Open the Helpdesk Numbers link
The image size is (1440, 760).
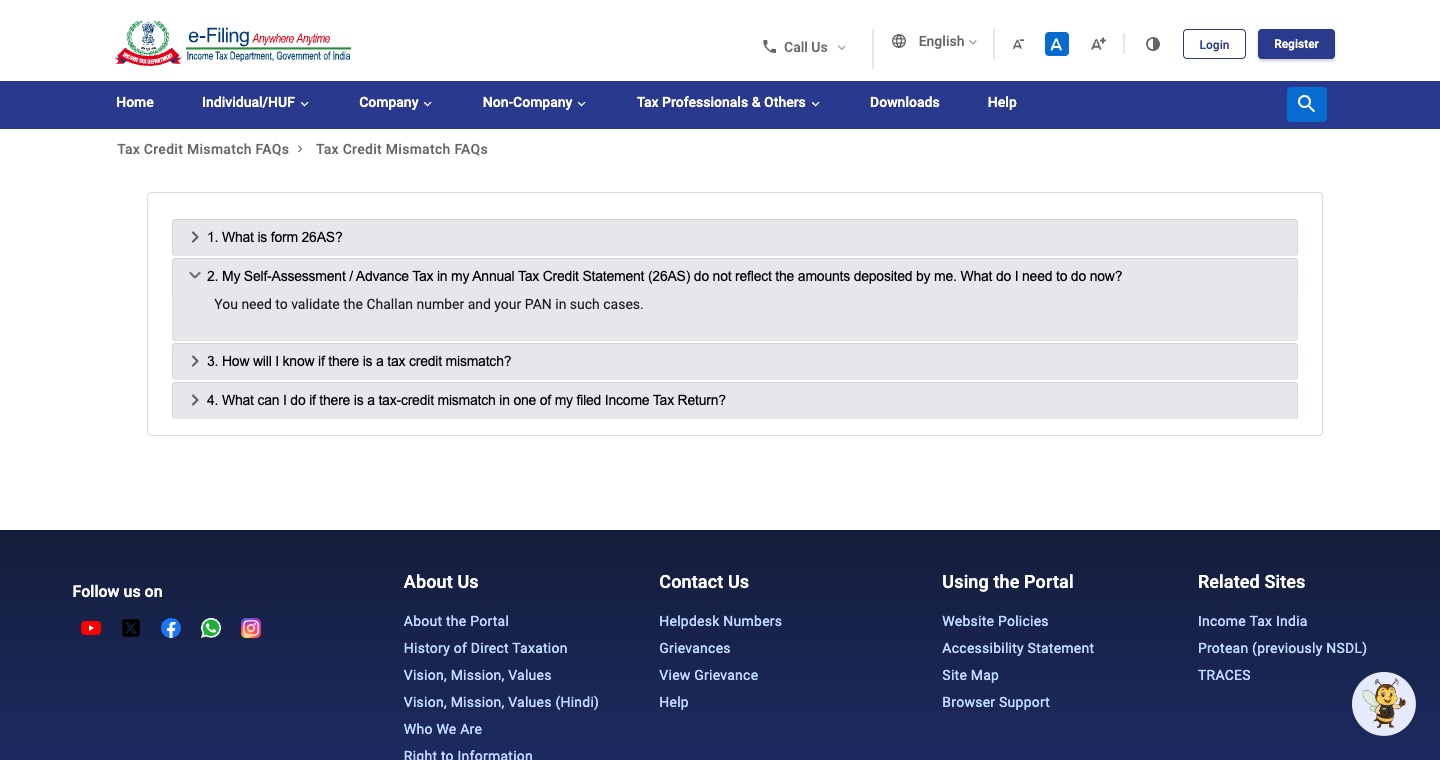click(x=720, y=621)
